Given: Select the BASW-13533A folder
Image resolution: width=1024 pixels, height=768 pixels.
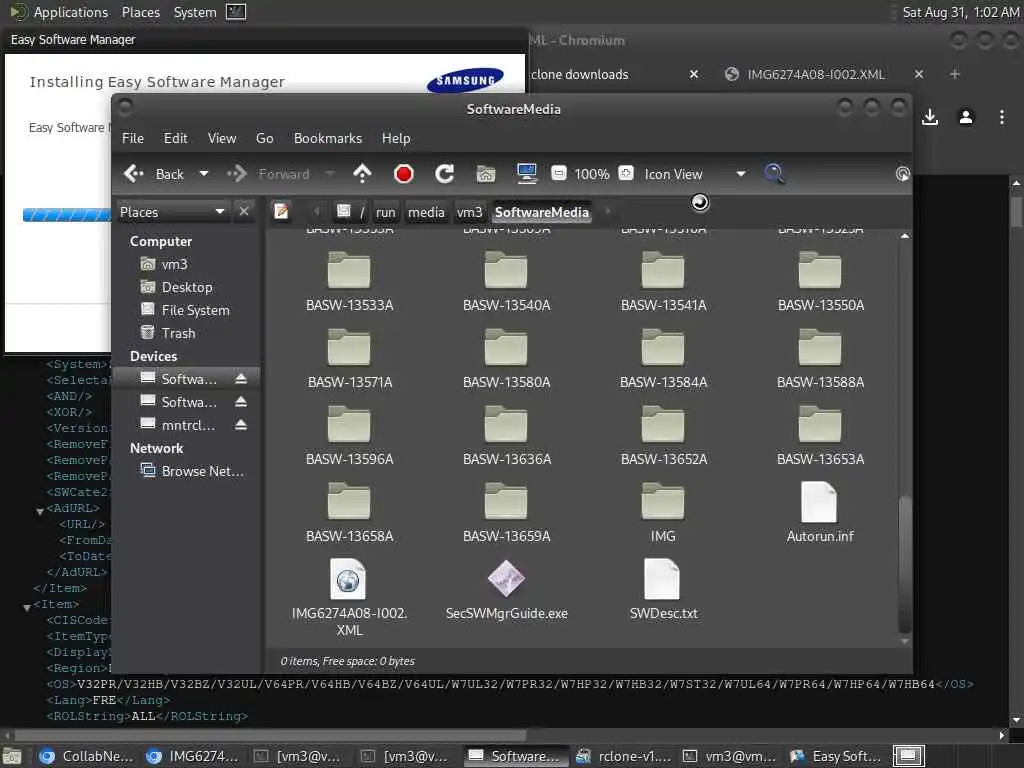Looking at the screenshot, I should pos(349,282).
